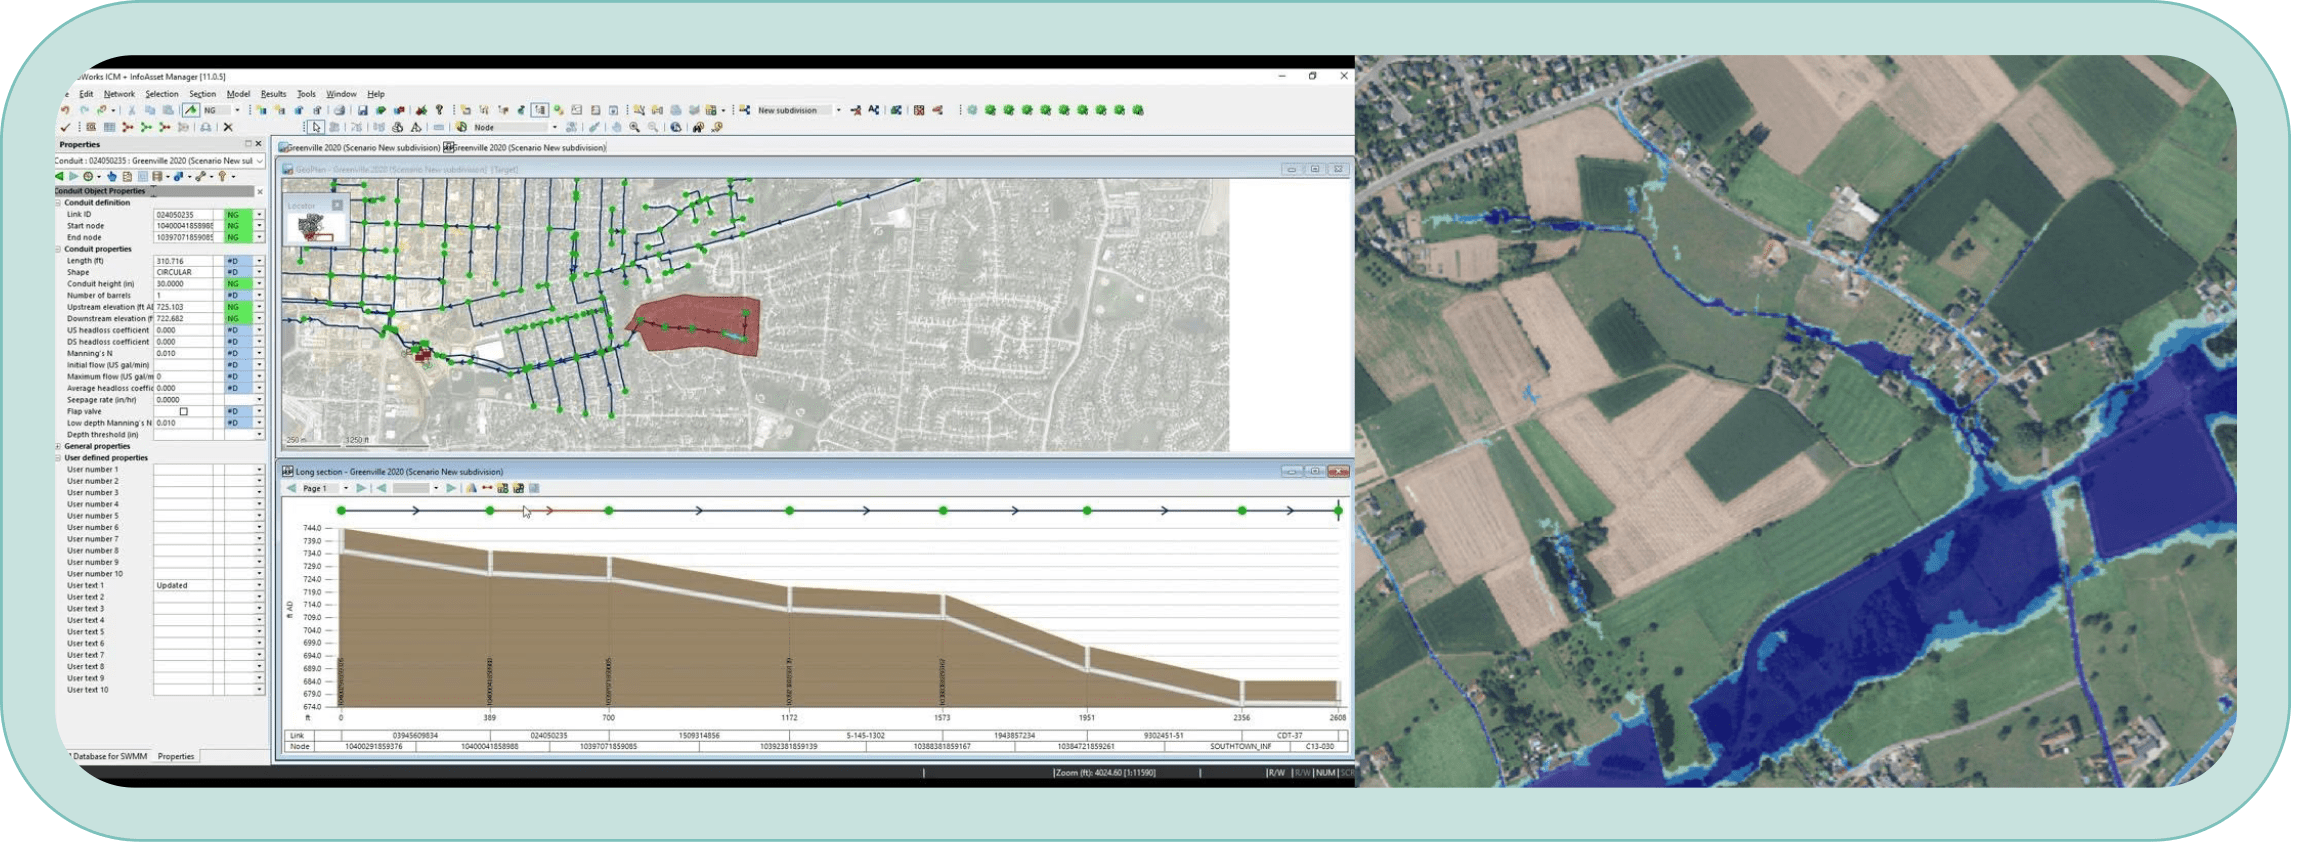Click the black X clear selection icon

pos(228,127)
